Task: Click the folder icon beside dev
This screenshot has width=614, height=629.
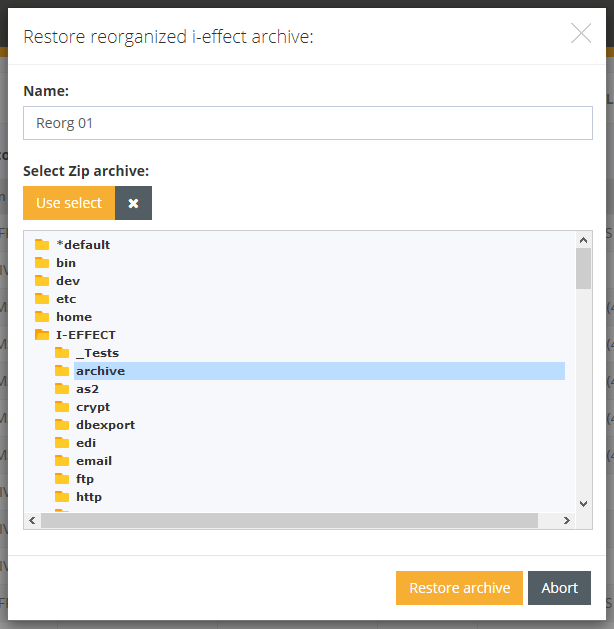Action: pyautogui.click(x=41, y=281)
